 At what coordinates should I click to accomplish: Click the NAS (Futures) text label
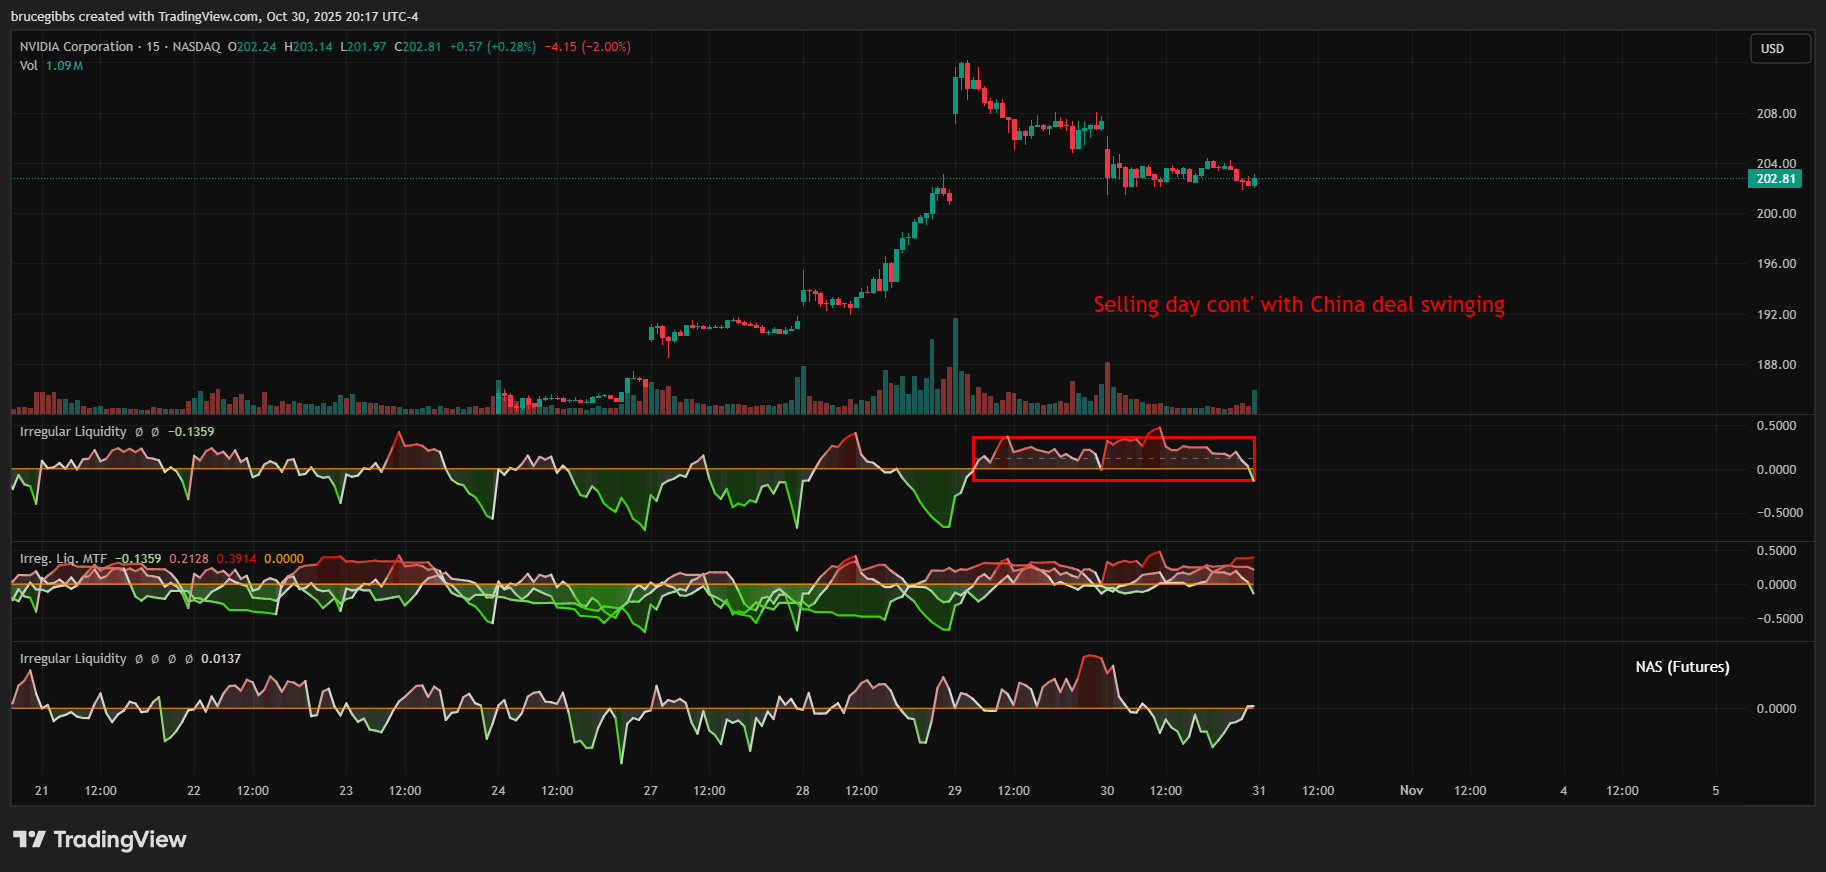point(1682,667)
